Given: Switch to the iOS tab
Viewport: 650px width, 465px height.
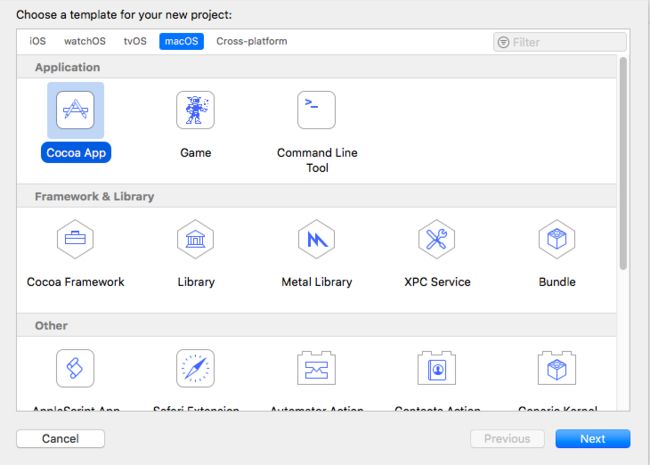Looking at the screenshot, I should click(x=38, y=41).
